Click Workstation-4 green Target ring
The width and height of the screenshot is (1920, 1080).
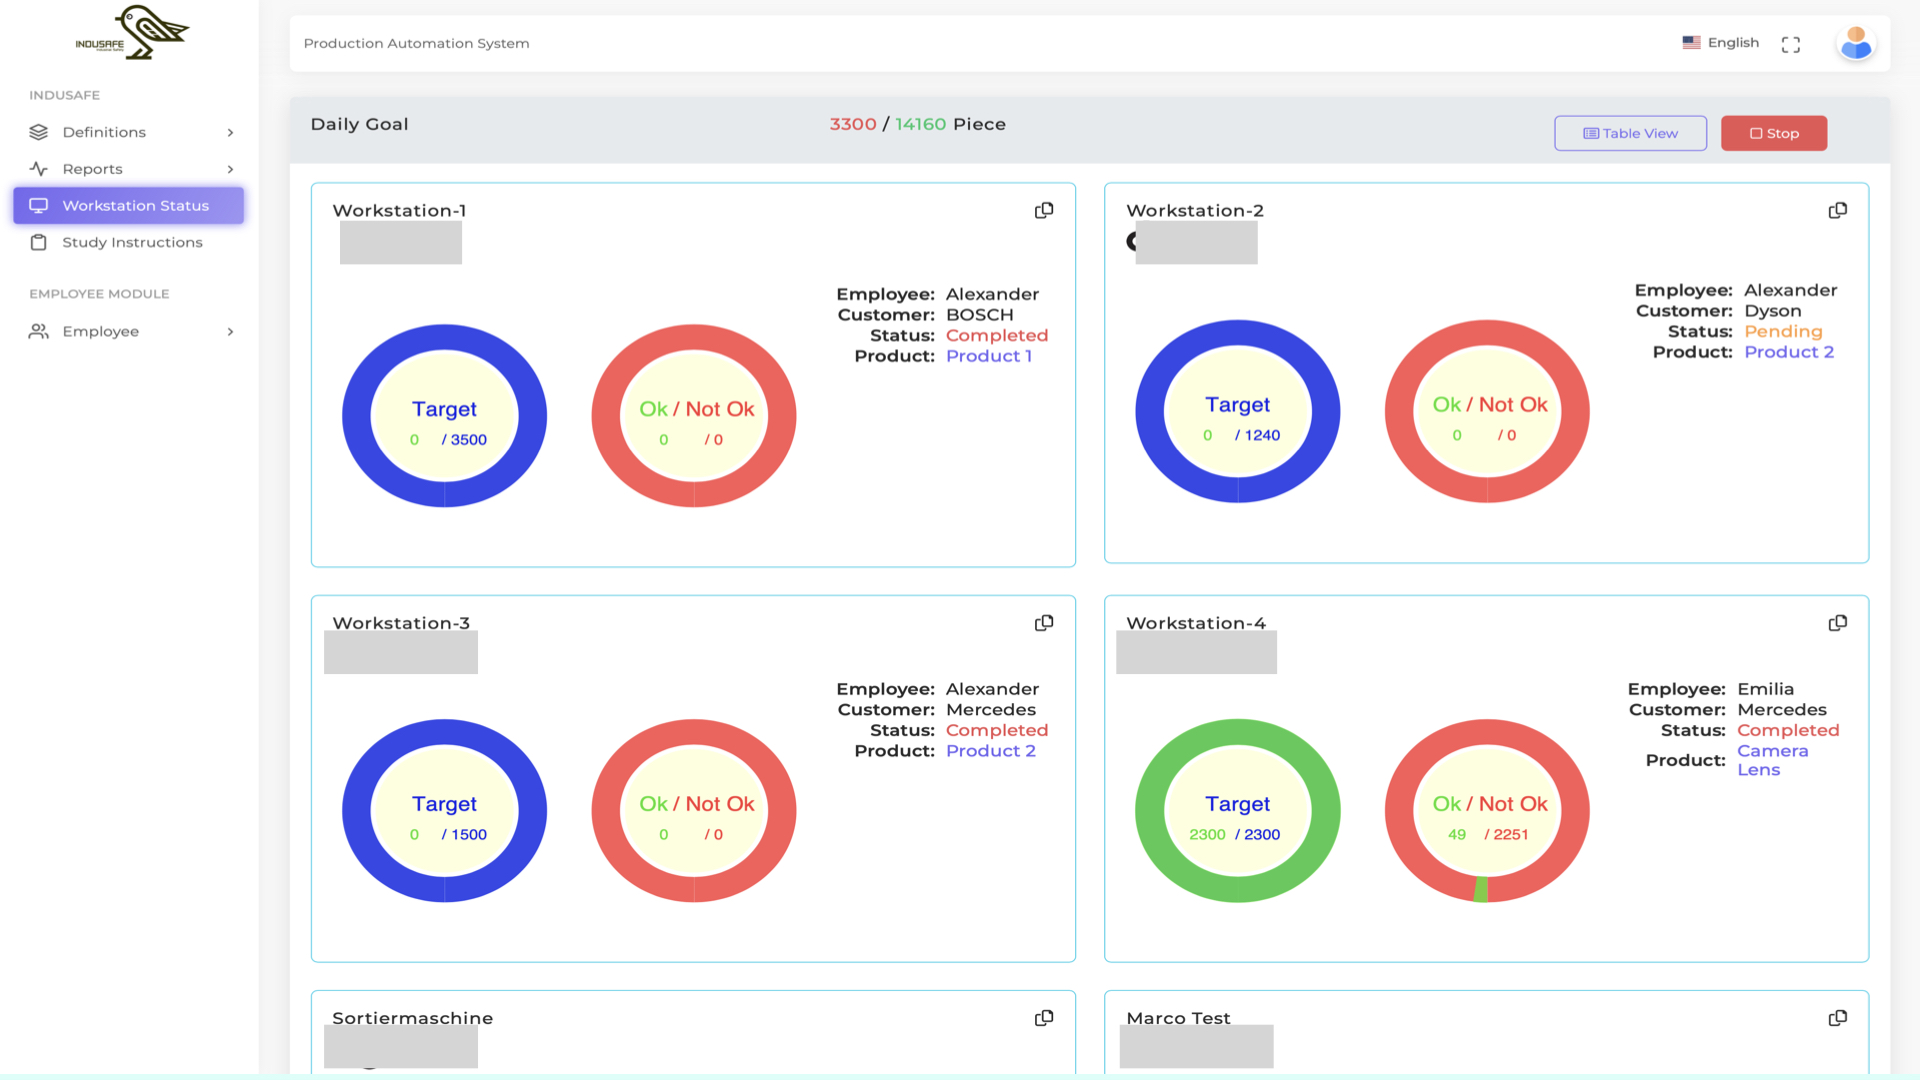click(x=1150, y=811)
